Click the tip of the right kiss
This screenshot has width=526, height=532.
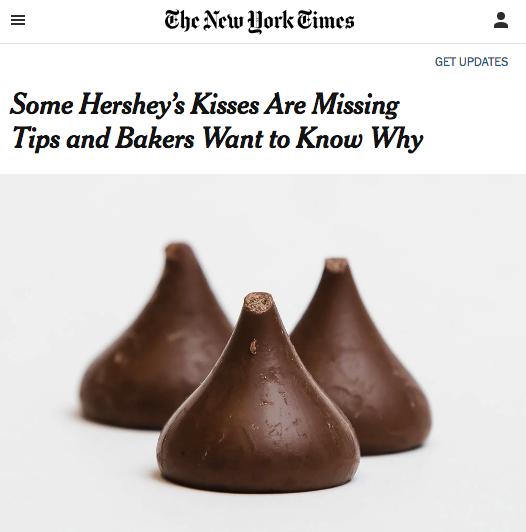[336, 265]
